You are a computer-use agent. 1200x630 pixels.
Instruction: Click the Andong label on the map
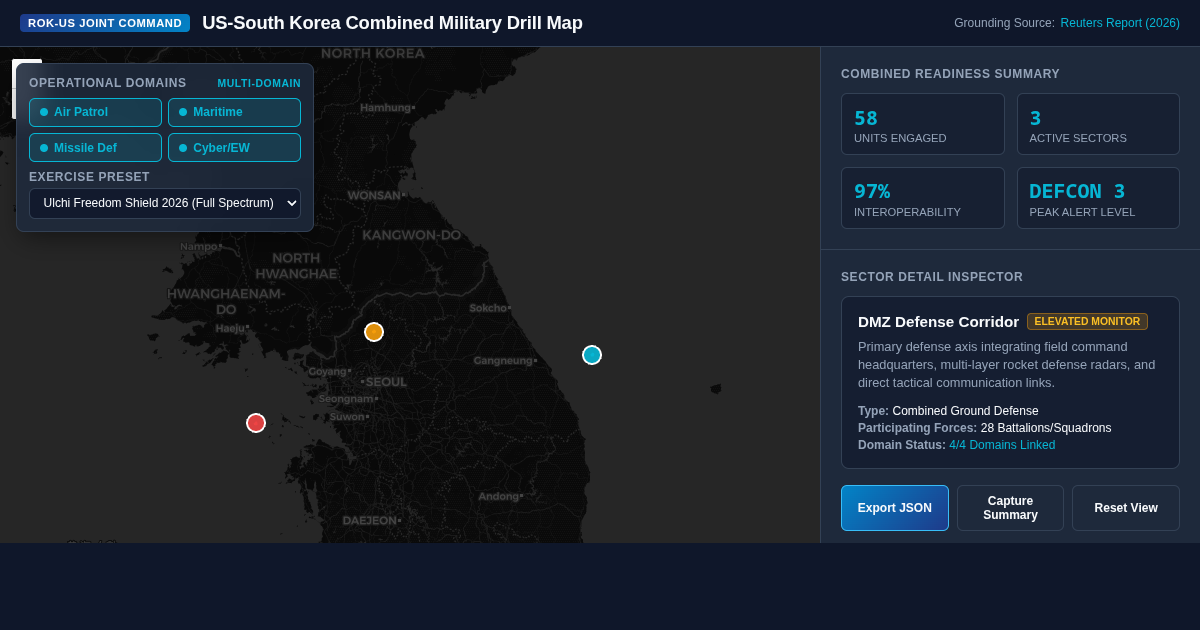click(500, 496)
